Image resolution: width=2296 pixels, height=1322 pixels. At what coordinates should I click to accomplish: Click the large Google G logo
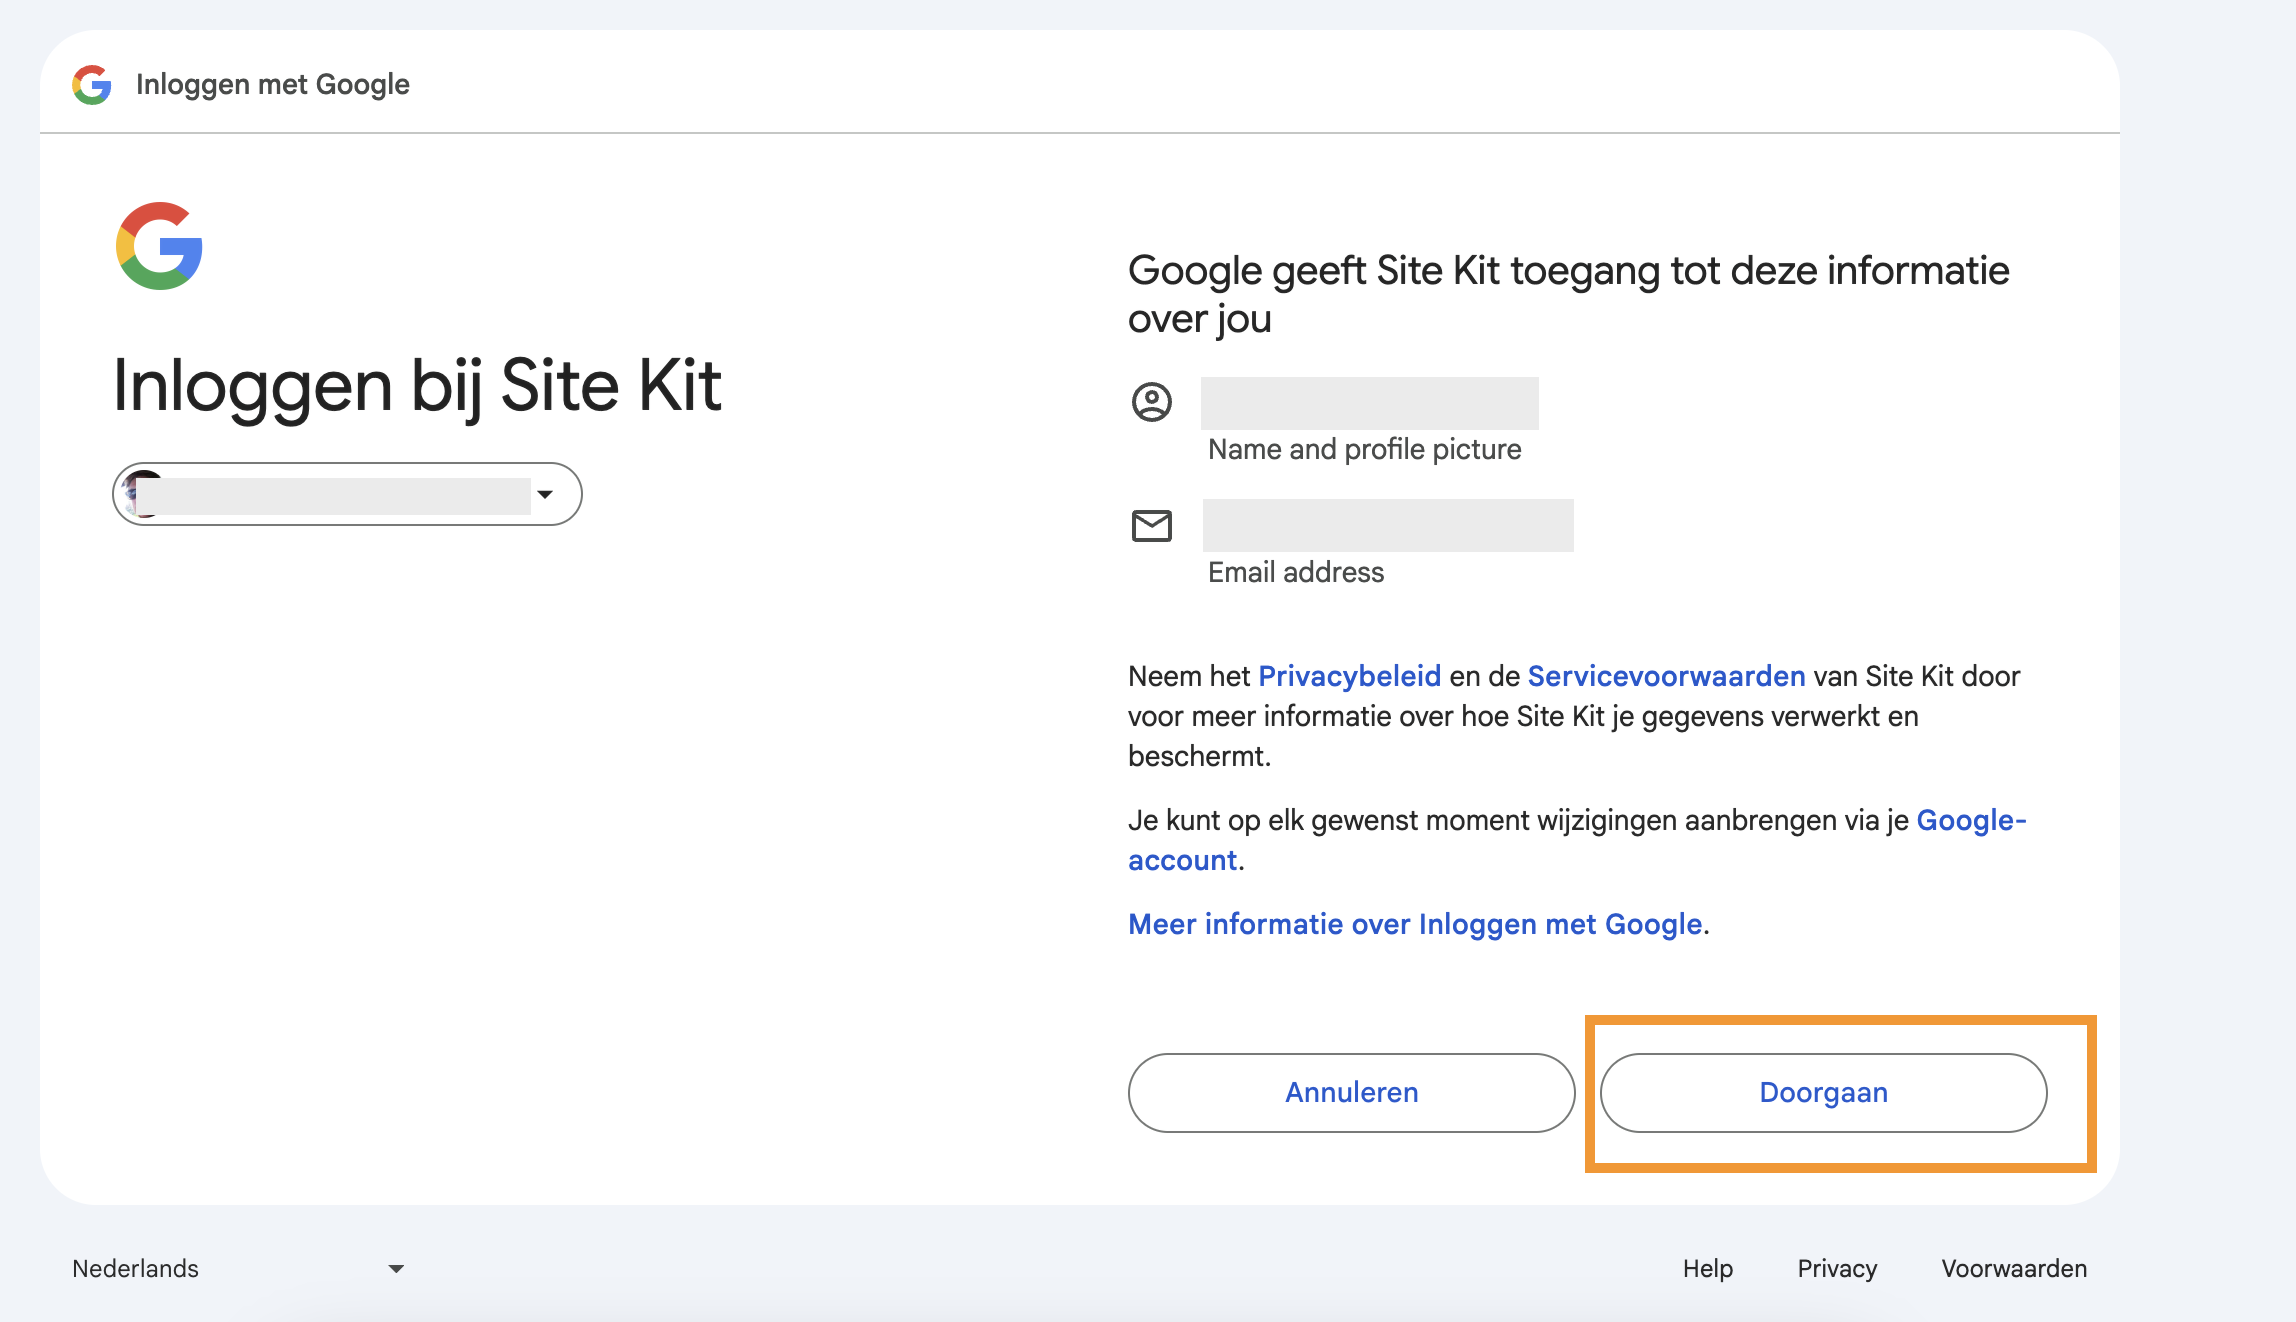click(160, 246)
